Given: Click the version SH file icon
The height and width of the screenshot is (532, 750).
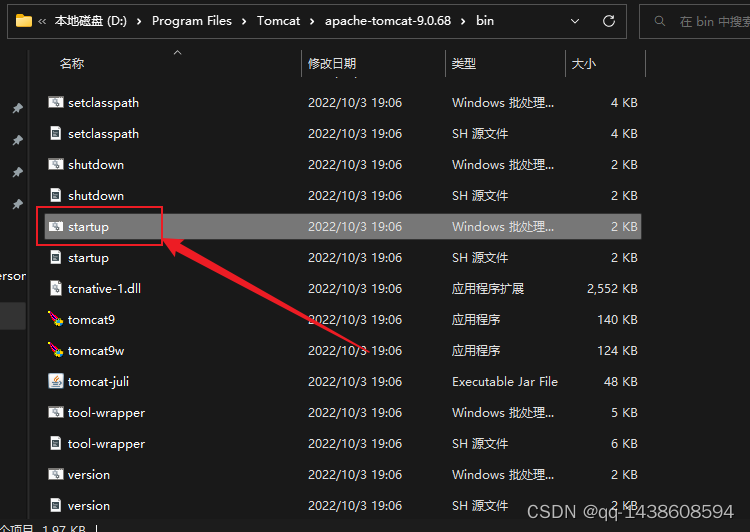Looking at the screenshot, I should click(x=55, y=505).
